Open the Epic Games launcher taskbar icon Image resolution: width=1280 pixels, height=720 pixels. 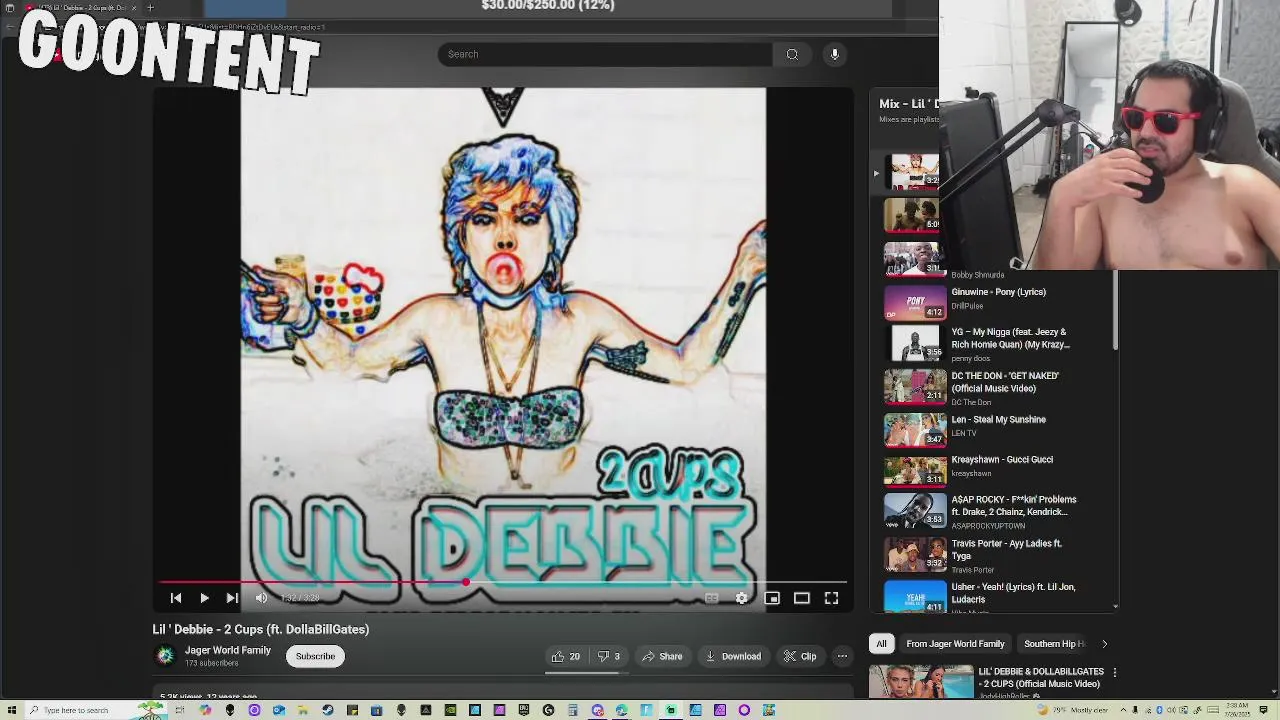pos(524,710)
